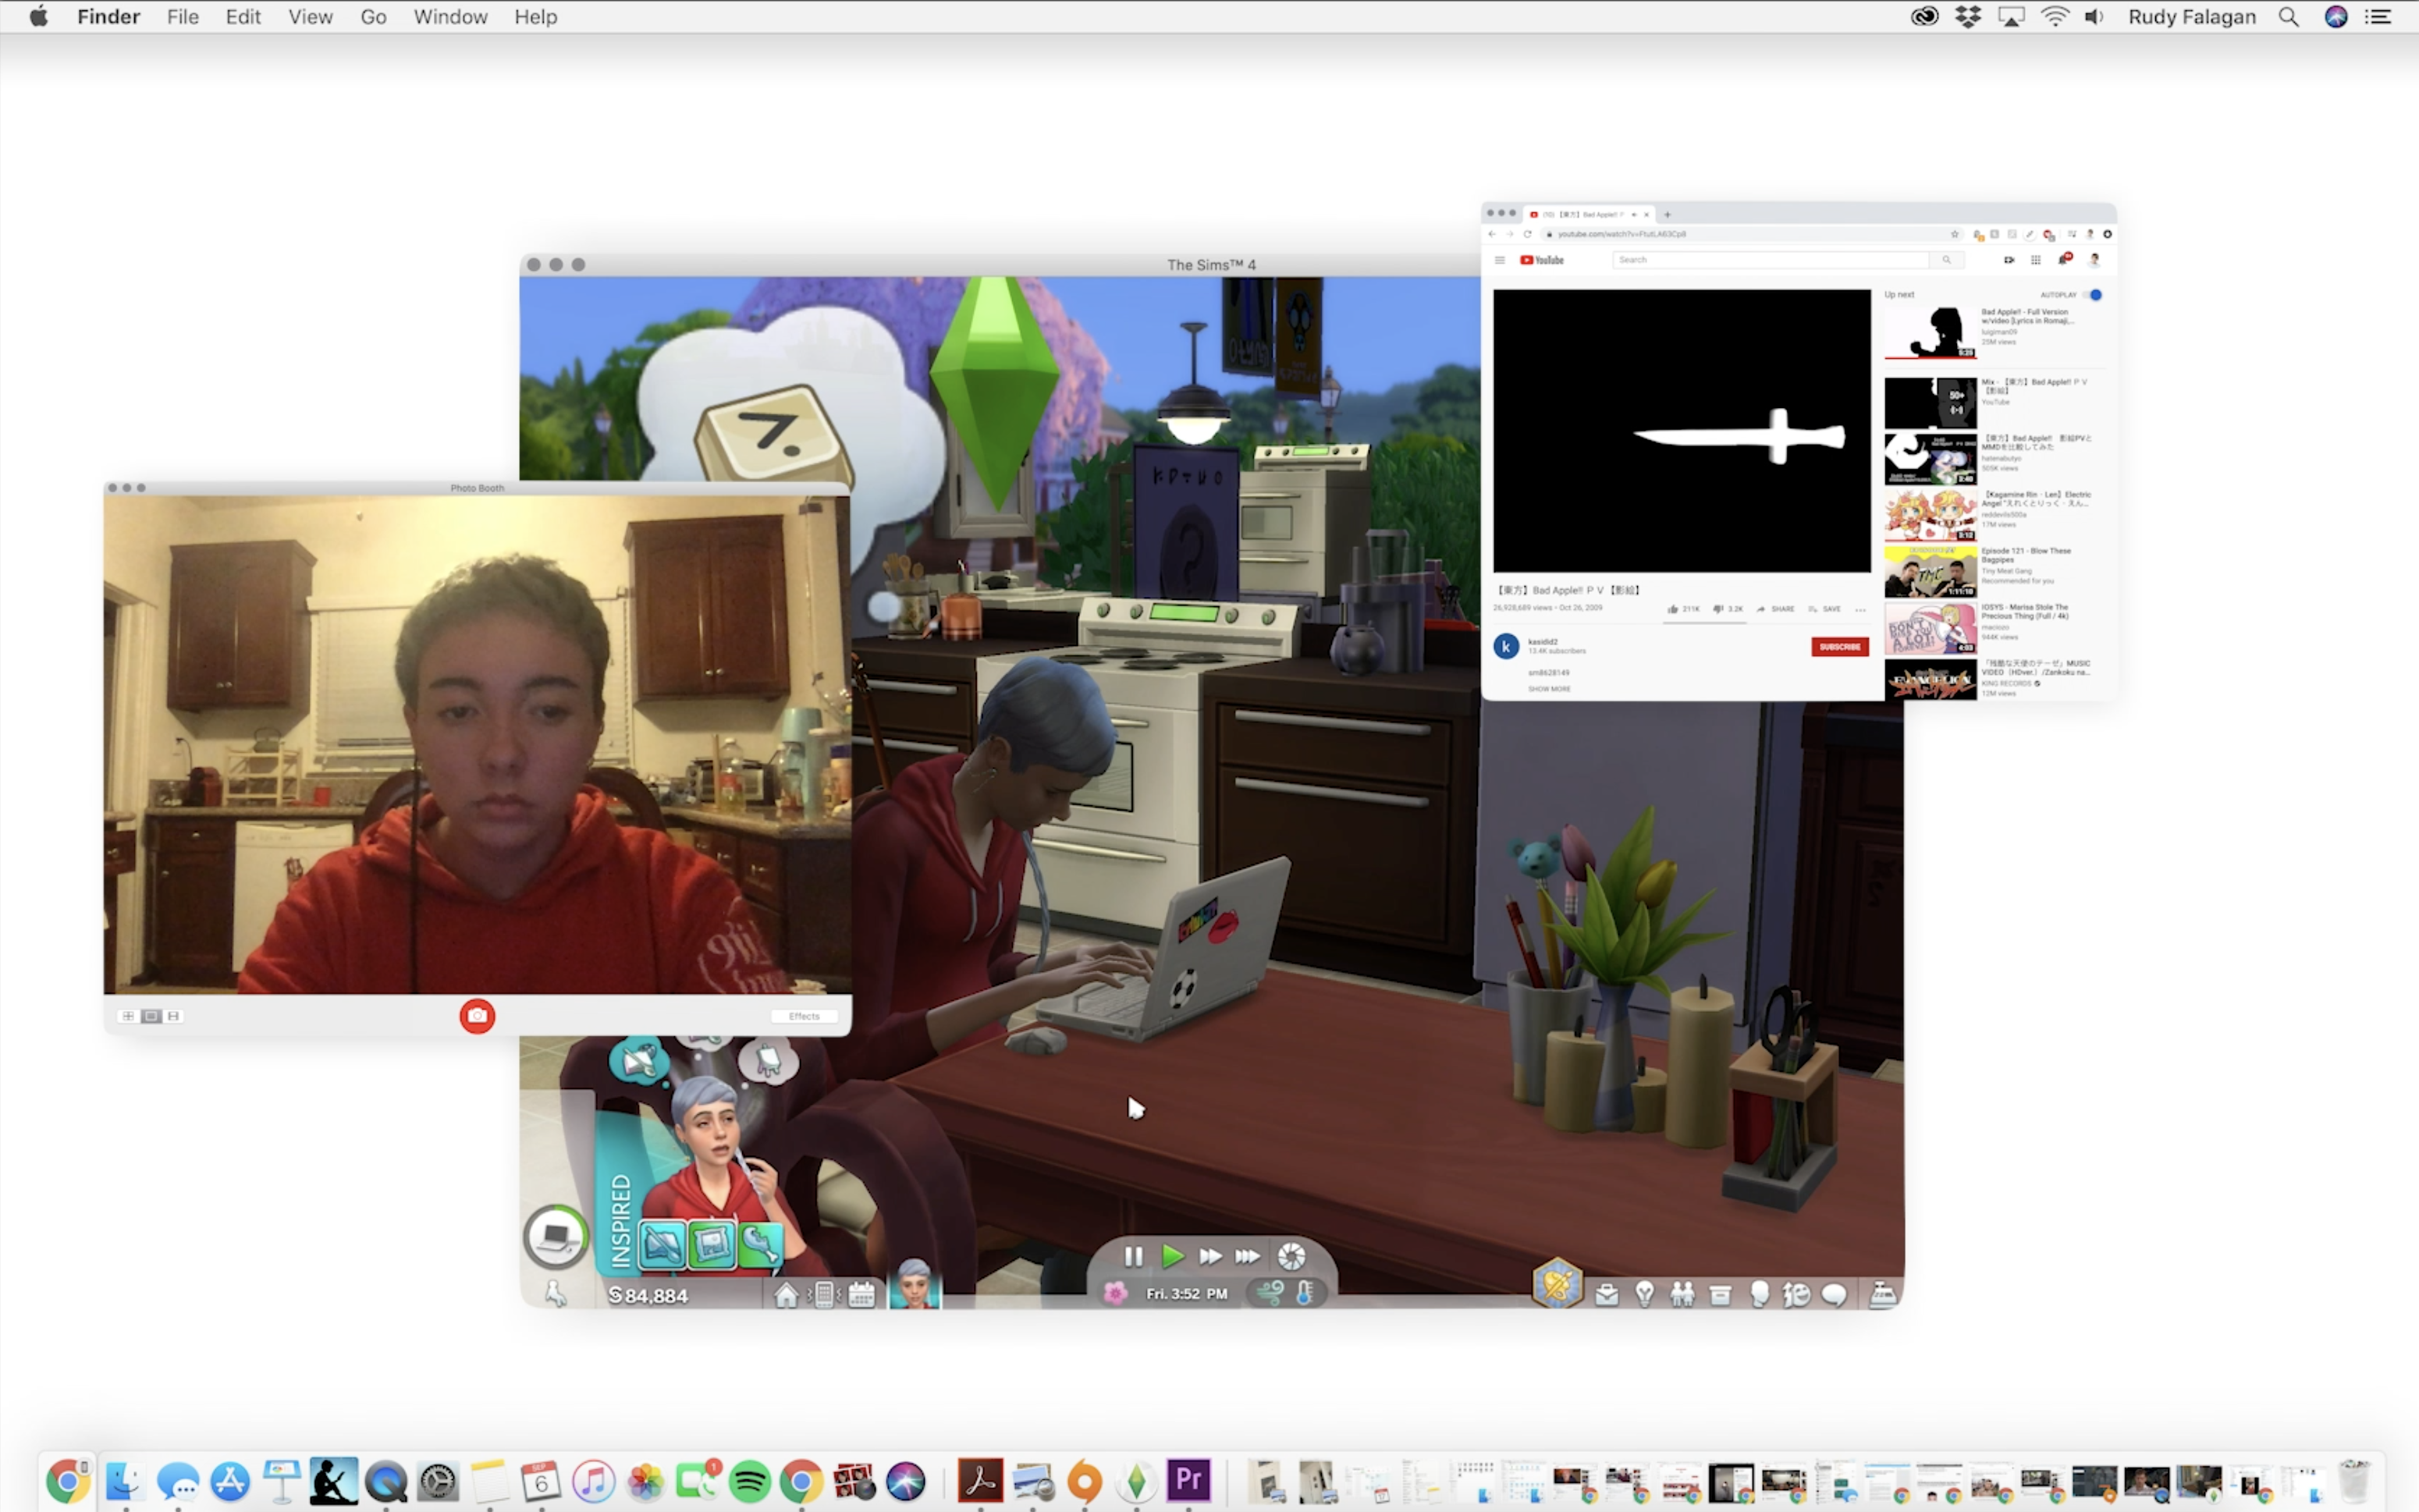Switch Photo Booth to four-up photo mode

(128, 1016)
